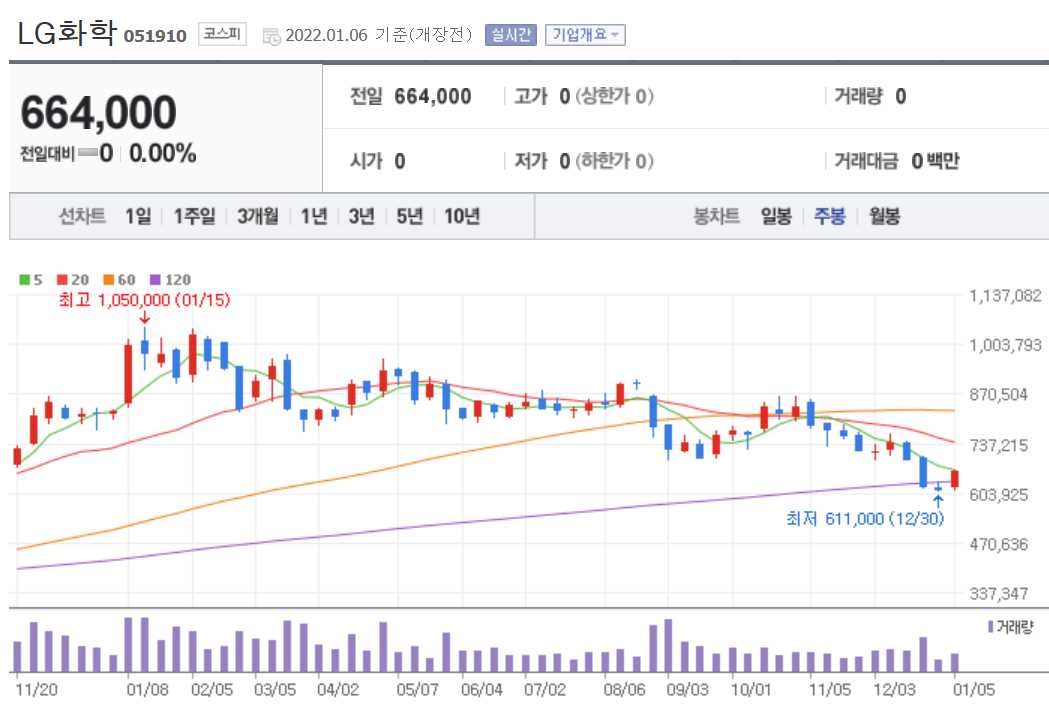Click the 01/05 date axis label
Image resolution: width=1049 pixels, height=710 pixels.
974,689
